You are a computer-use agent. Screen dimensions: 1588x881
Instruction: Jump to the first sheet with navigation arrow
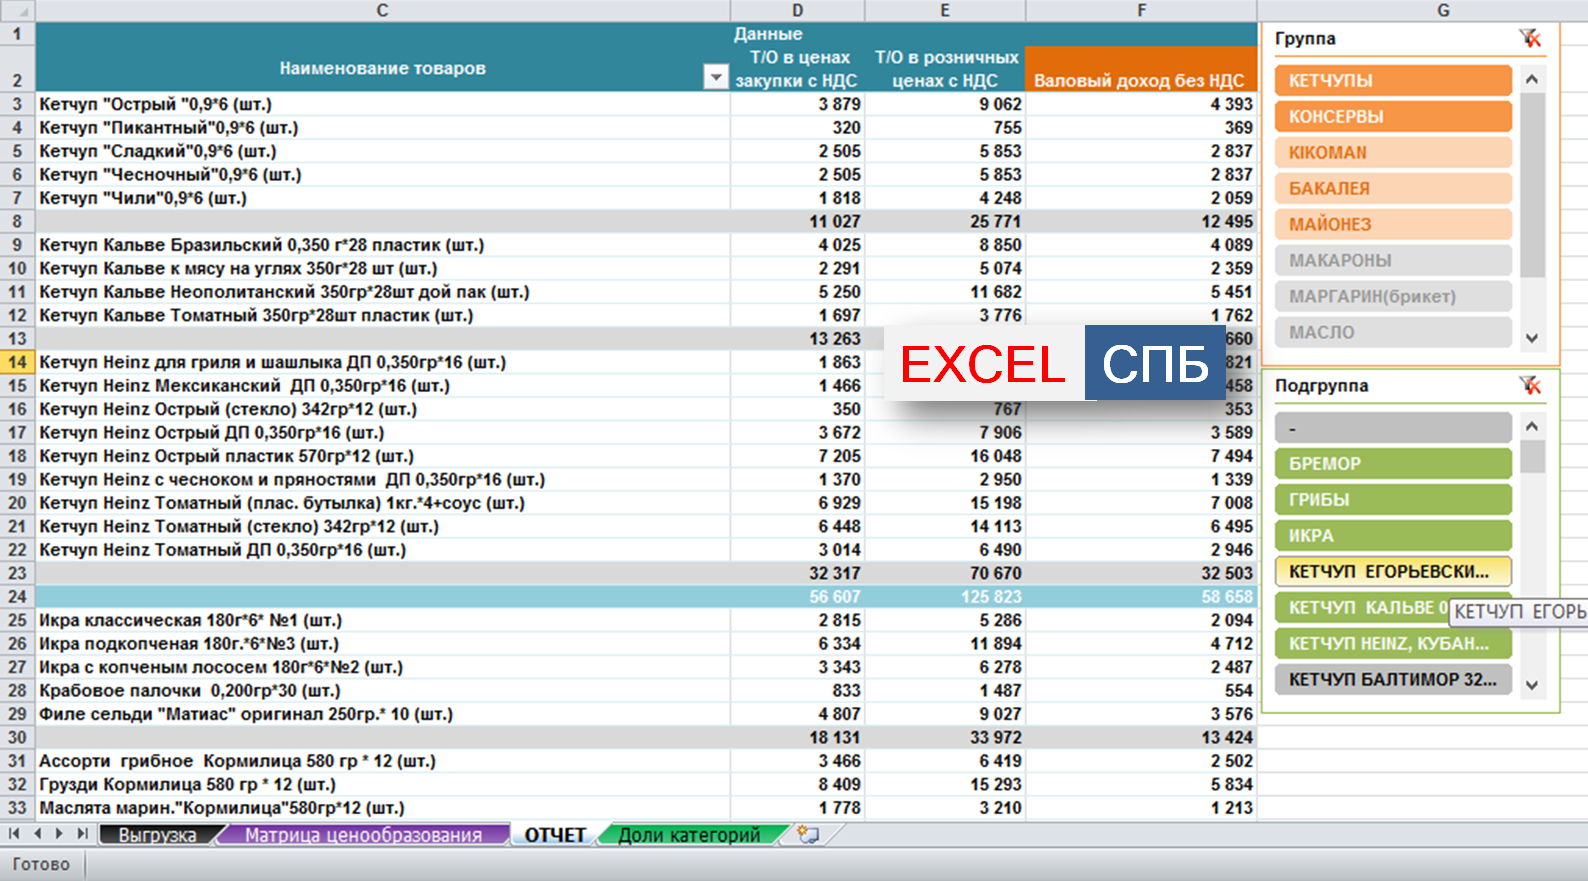click(14, 834)
